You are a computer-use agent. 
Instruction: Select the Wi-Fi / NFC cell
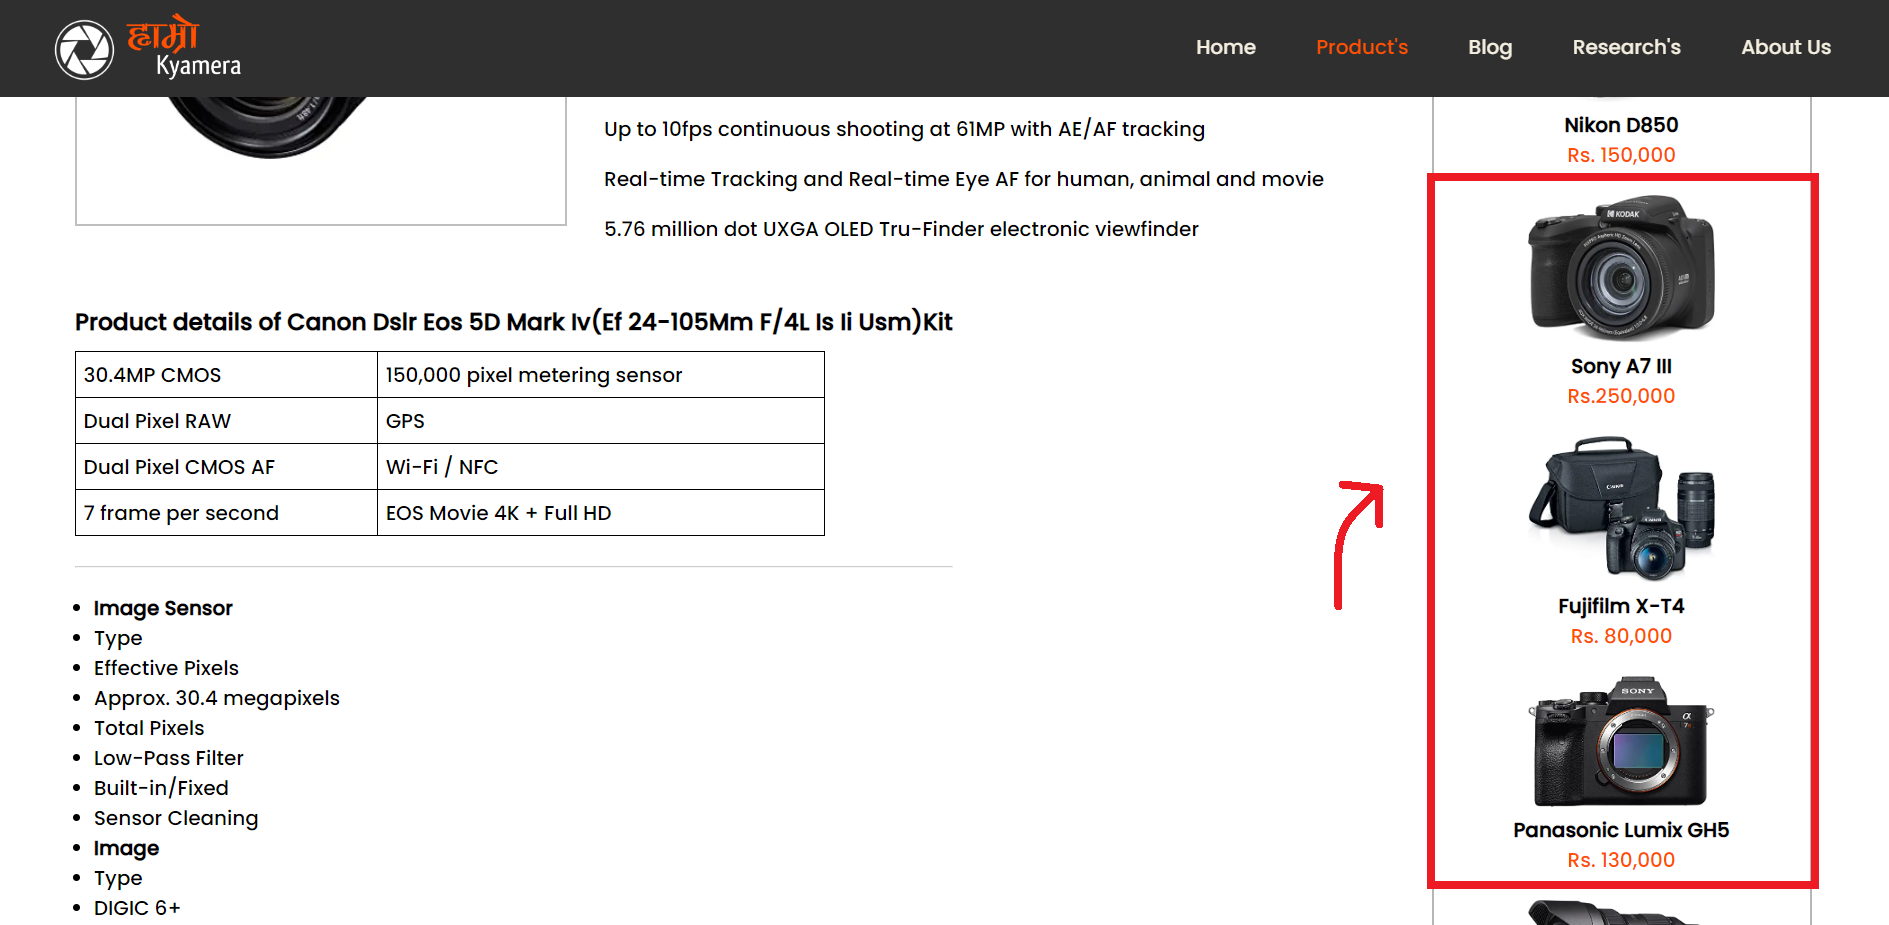click(601, 467)
